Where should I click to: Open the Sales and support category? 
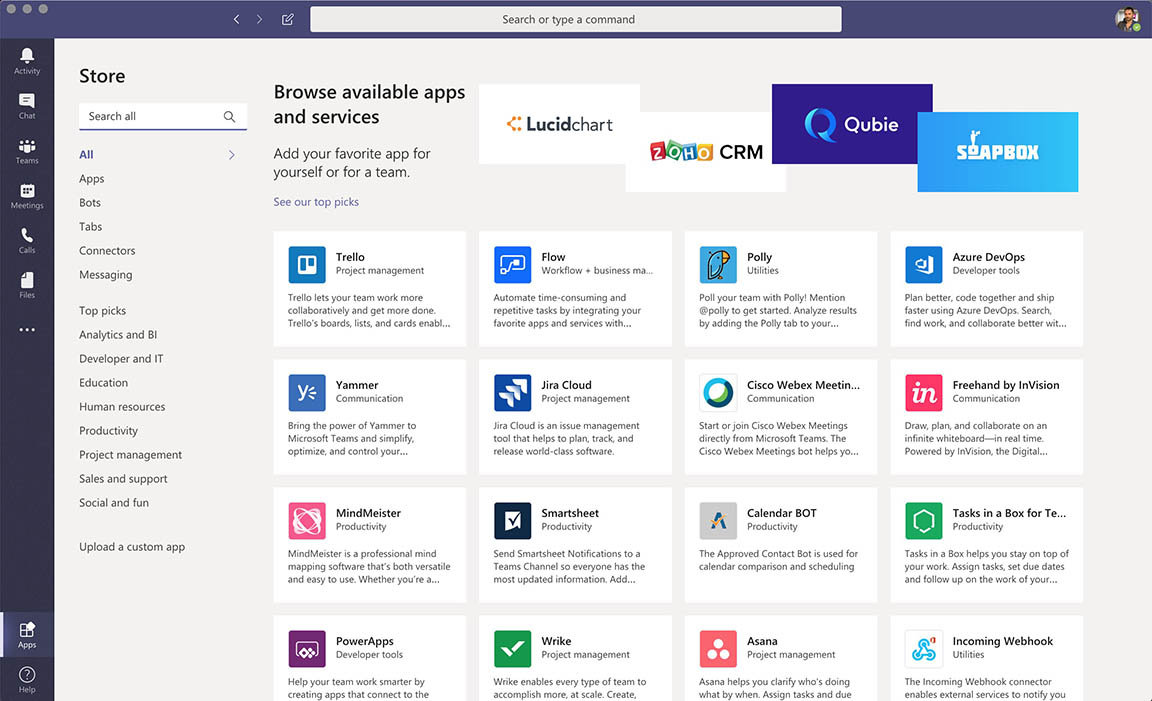123,478
